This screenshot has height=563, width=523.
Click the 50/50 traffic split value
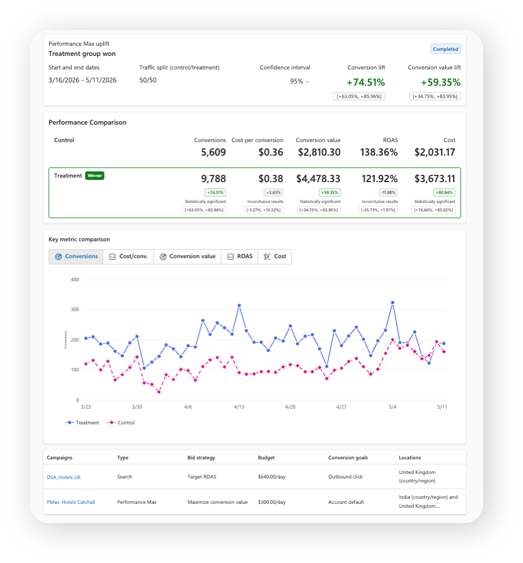click(x=148, y=80)
